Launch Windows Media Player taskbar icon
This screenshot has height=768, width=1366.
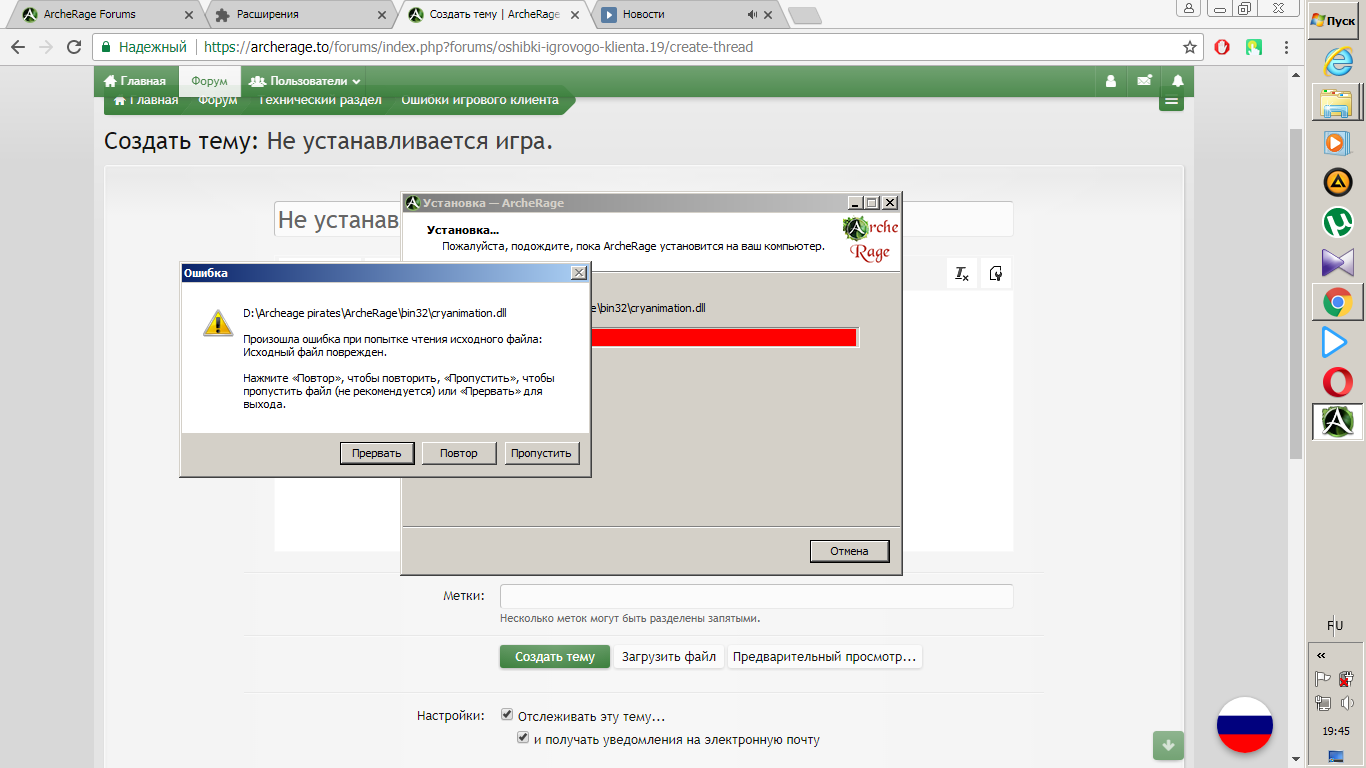(x=1337, y=143)
